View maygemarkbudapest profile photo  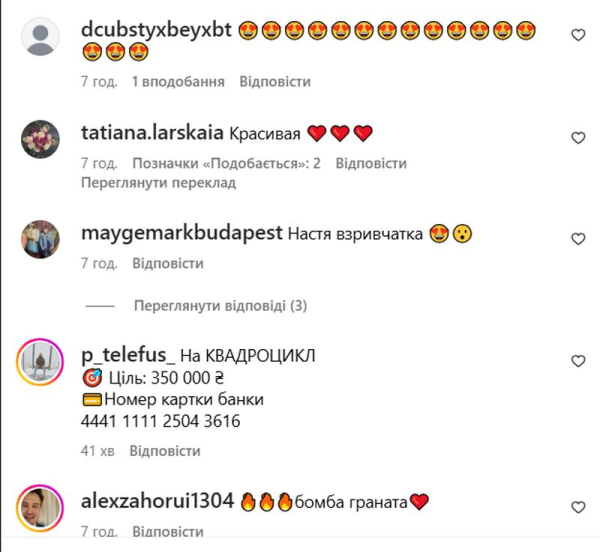point(40,239)
